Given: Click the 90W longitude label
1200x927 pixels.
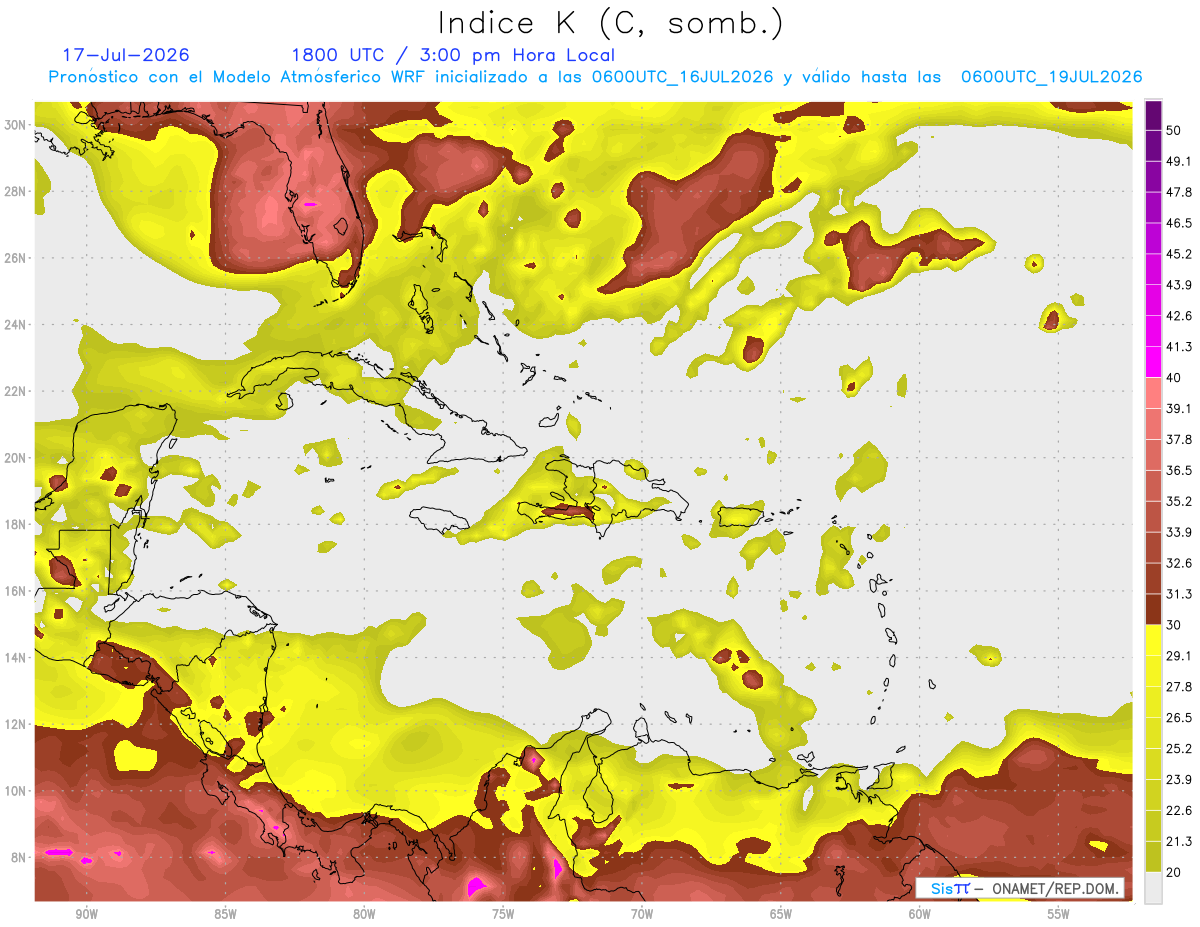Looking at the screenshot, I should pyautogui.click(x=87, y=914).
